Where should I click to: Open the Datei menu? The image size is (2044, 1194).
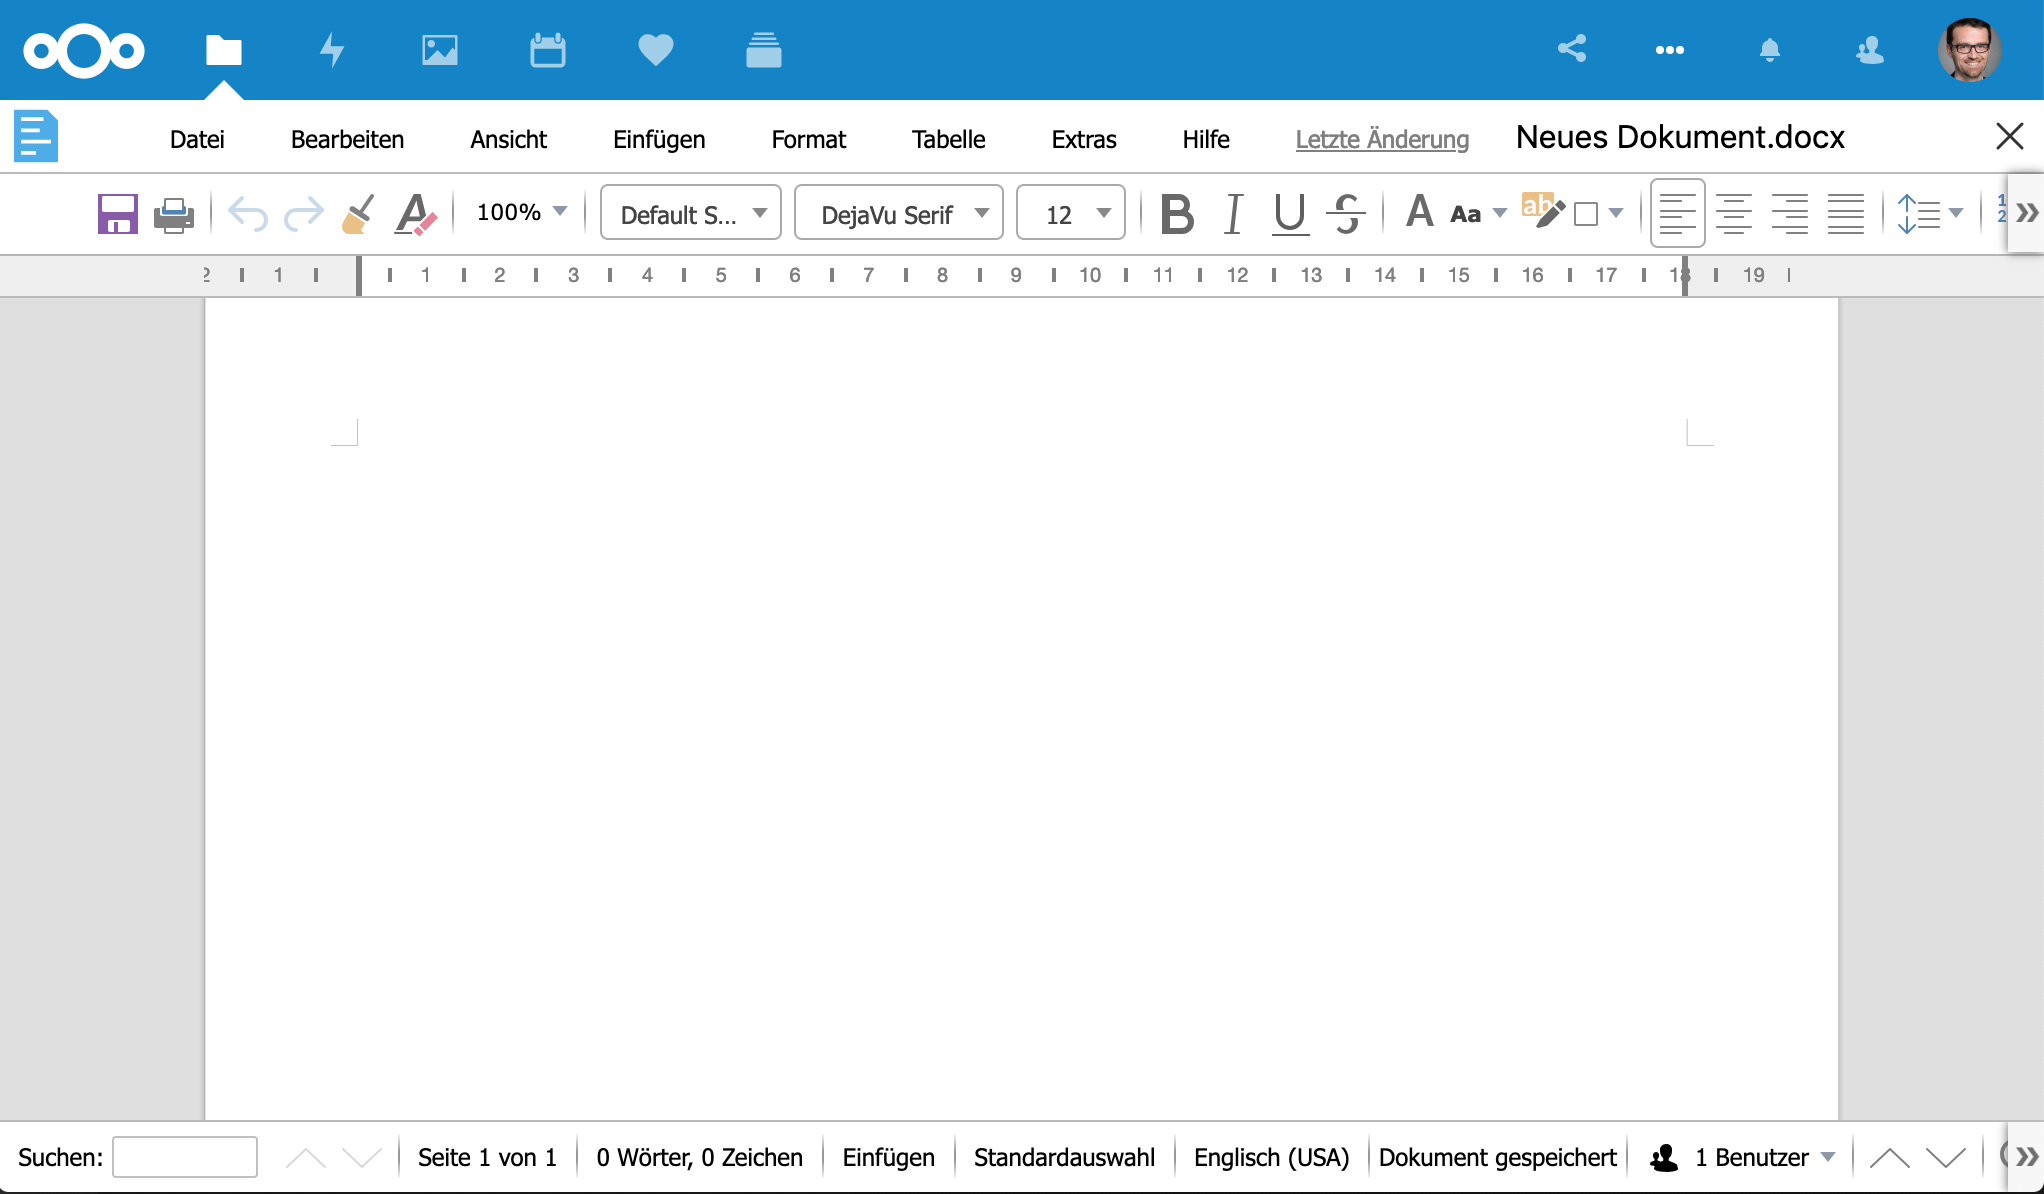197,140
